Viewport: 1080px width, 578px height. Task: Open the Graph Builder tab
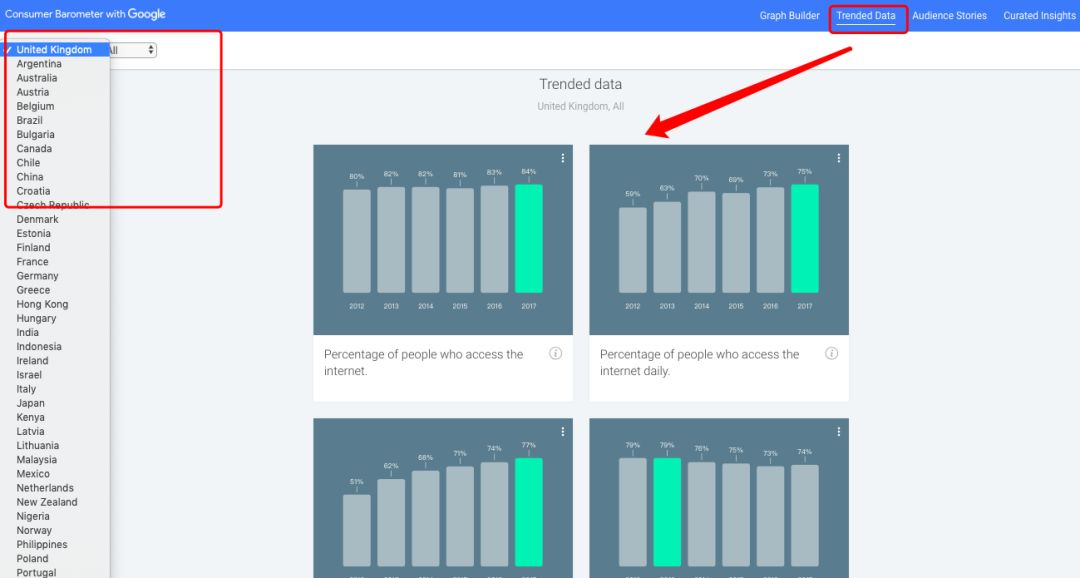pos(789,16)
